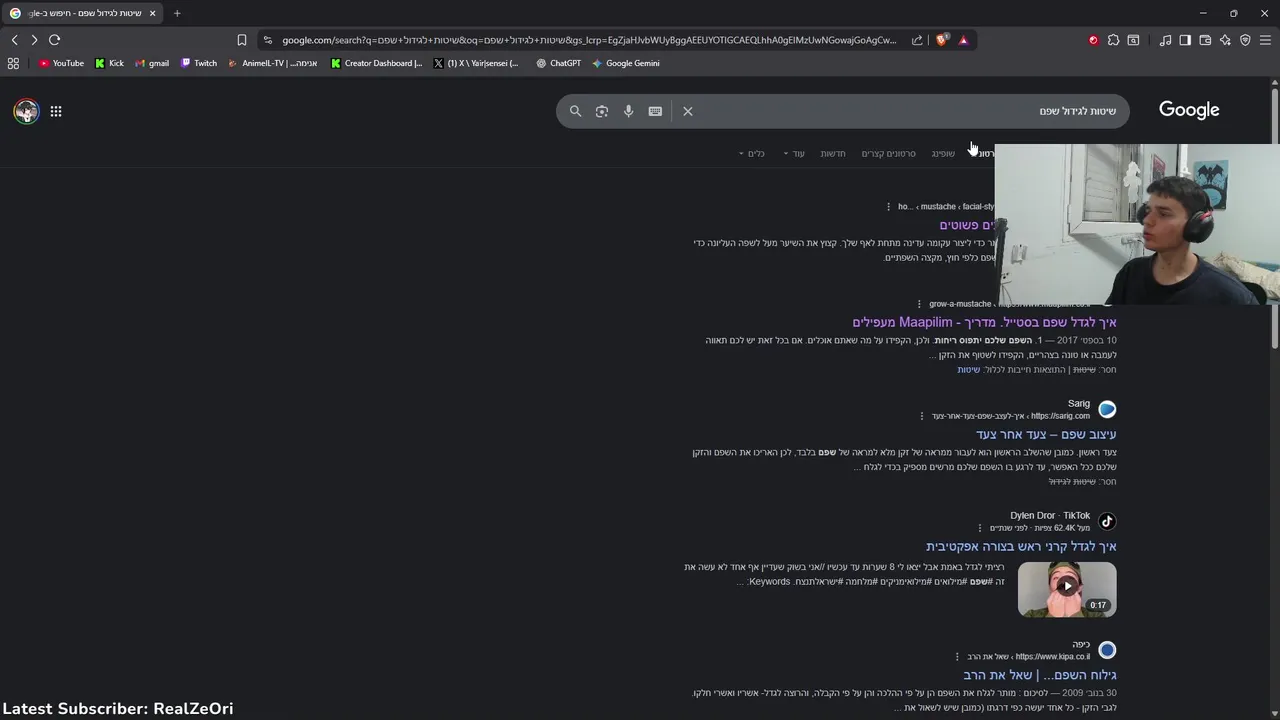This screenshot has width=1280, height=720.
Task: Open the Maapilim mustache guide result
Action: (x=984, y=322)
